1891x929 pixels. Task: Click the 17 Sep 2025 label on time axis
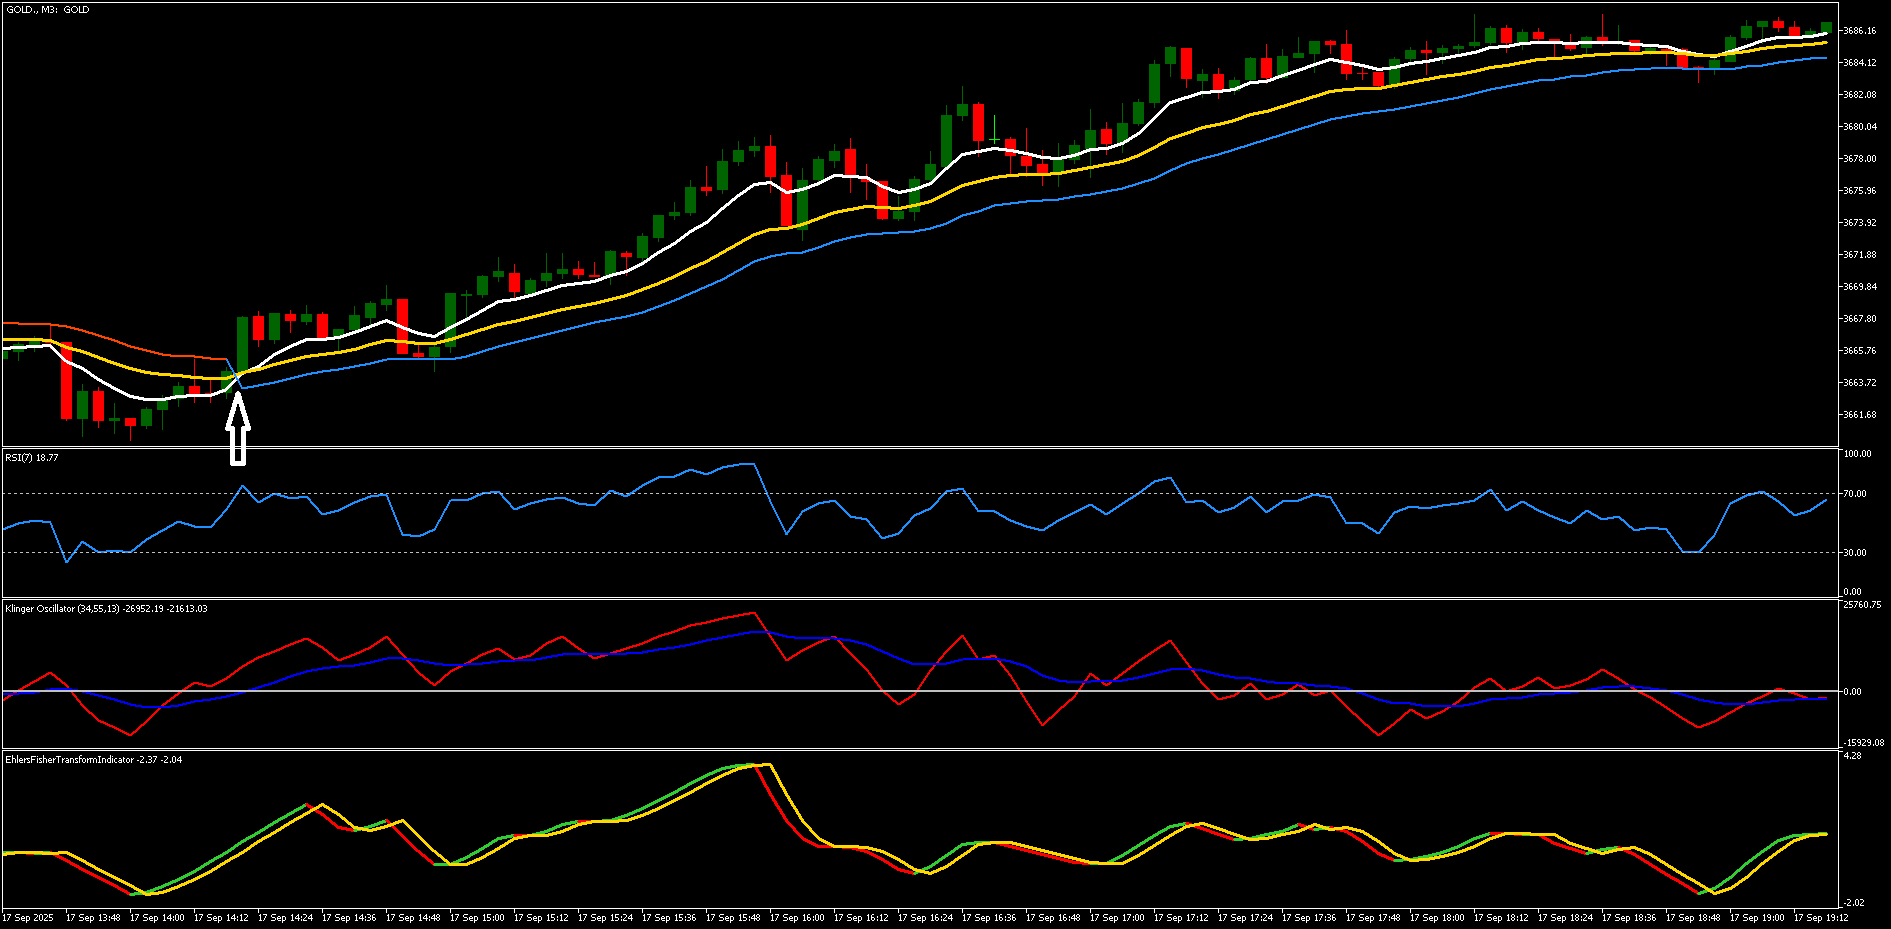pyautogui.click(x=28, y=915)
